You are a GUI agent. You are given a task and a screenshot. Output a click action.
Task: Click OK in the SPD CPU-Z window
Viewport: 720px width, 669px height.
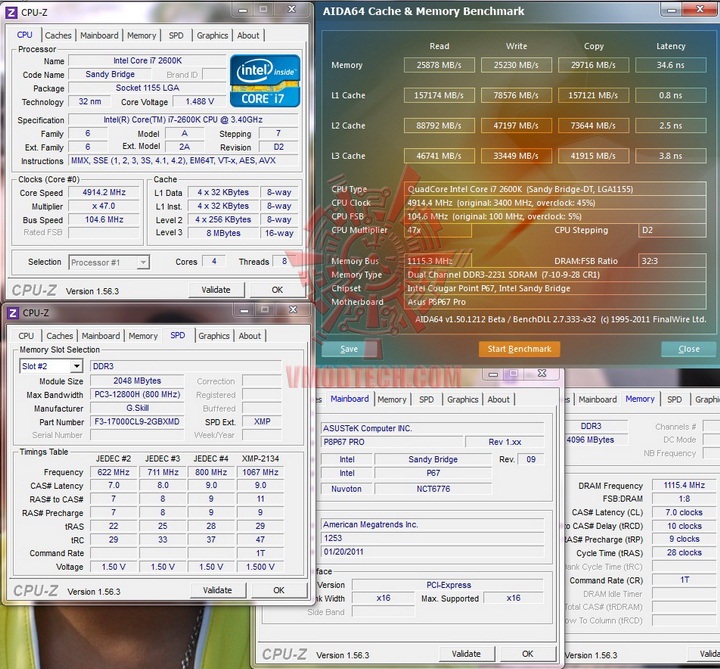coord(279,590)
